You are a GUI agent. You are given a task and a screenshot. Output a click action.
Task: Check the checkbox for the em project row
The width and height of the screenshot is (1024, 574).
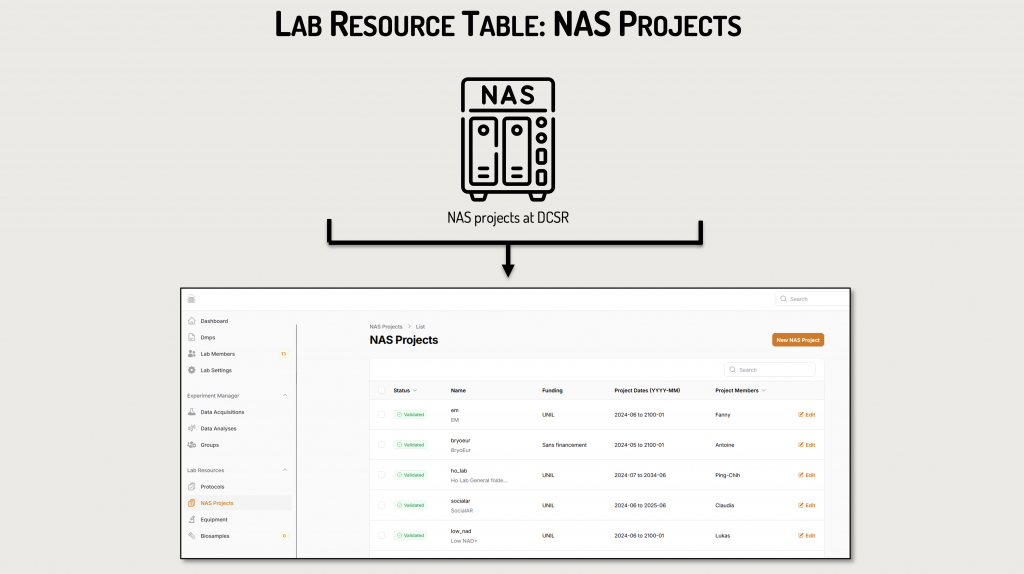[381, 414]
